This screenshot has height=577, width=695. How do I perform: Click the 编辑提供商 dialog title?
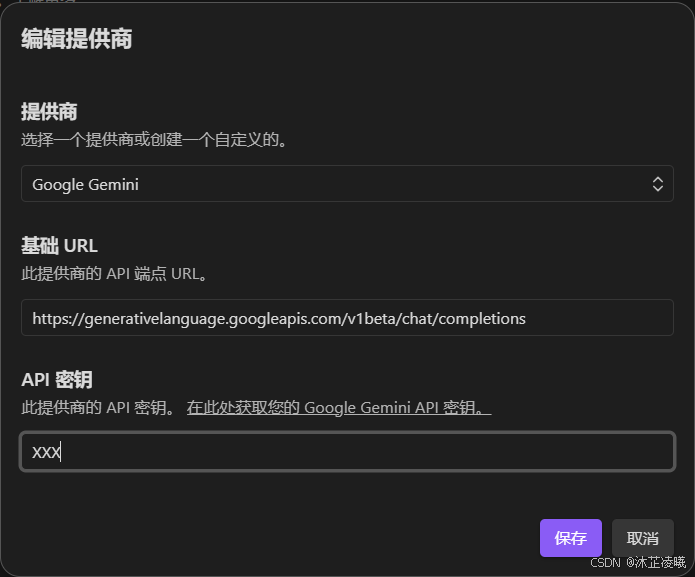point(77,39)
